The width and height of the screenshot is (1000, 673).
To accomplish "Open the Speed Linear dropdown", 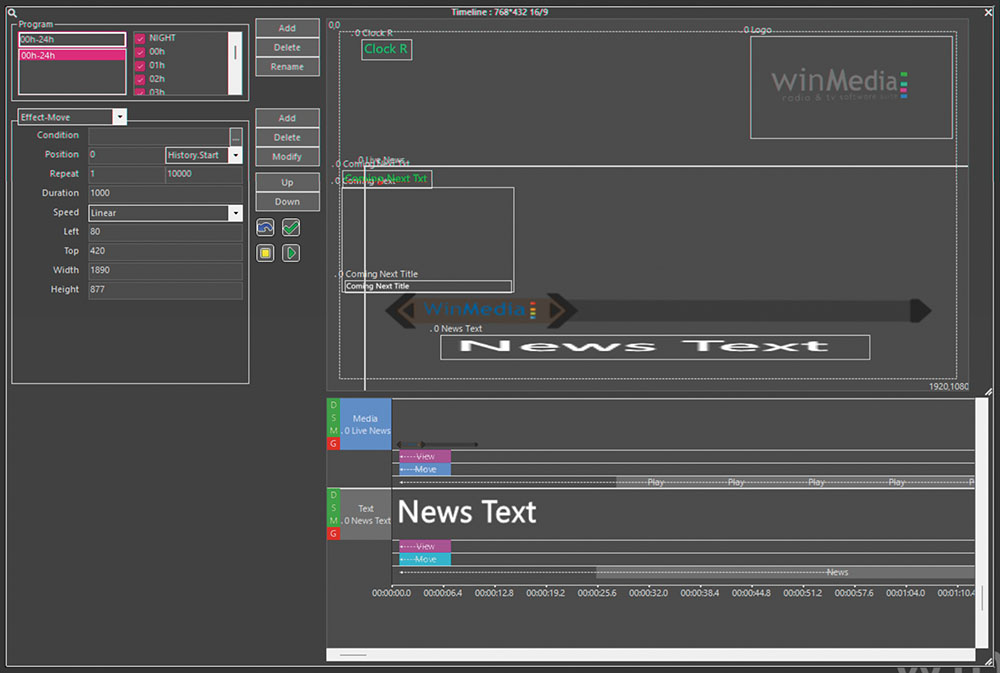I will 235,213.
